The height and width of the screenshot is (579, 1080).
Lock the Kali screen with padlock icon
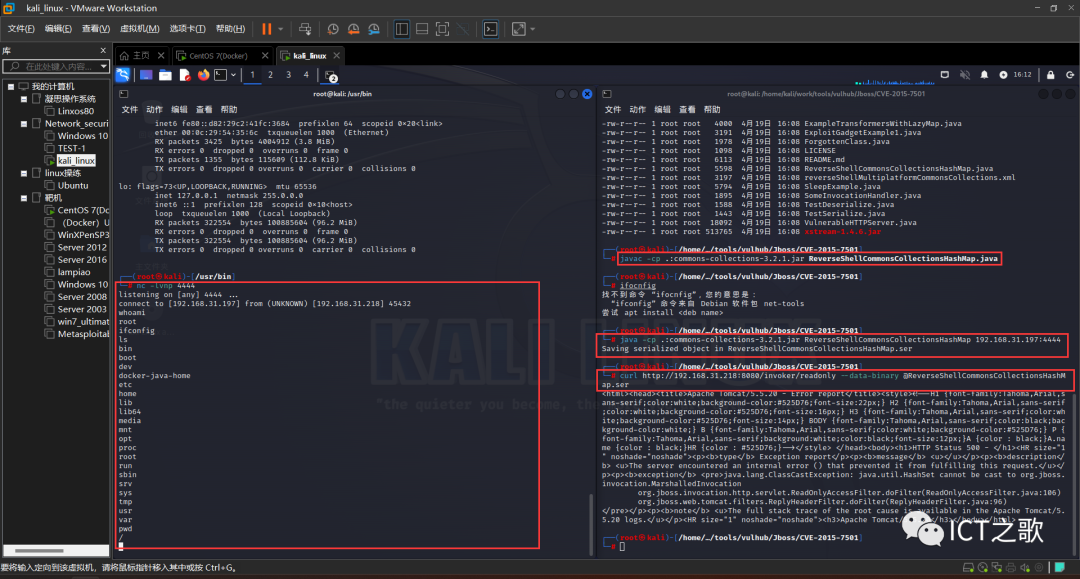click(1050, 75)
